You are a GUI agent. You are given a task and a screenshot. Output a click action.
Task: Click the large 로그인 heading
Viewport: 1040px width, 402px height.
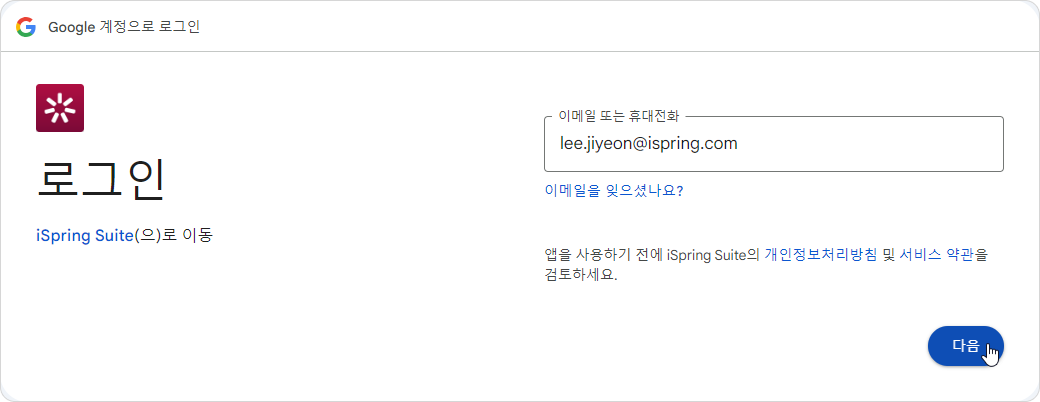click(x=100, y=179)
